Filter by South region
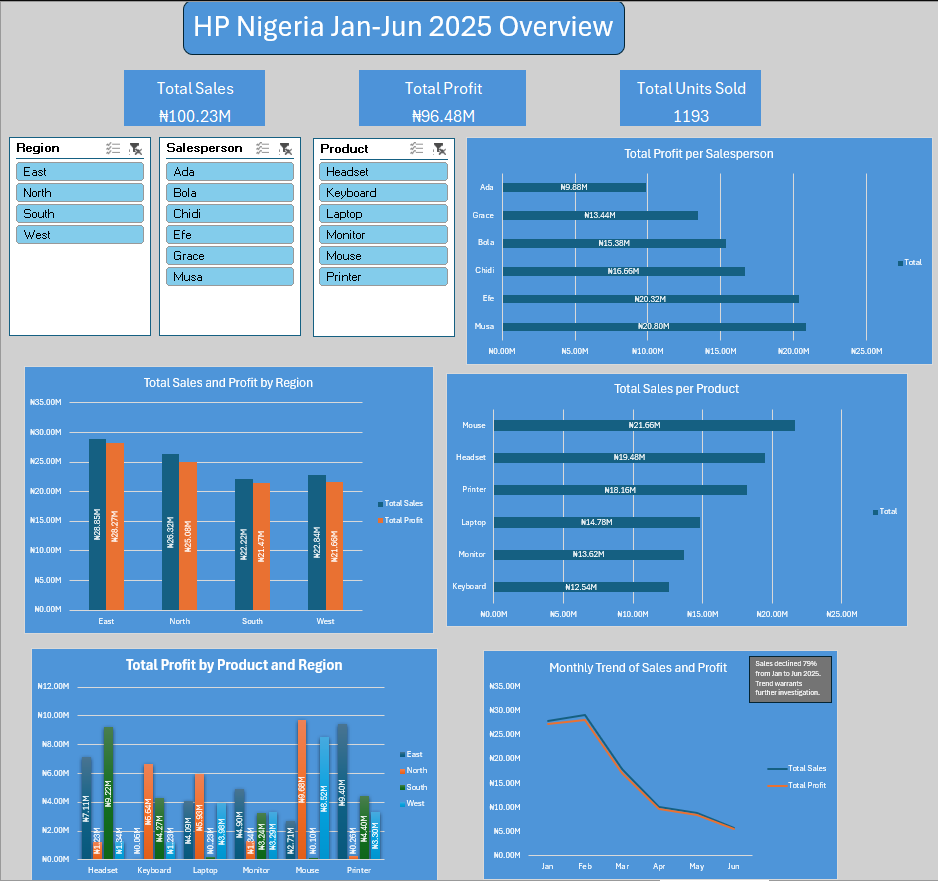 [x=80, y=214]
